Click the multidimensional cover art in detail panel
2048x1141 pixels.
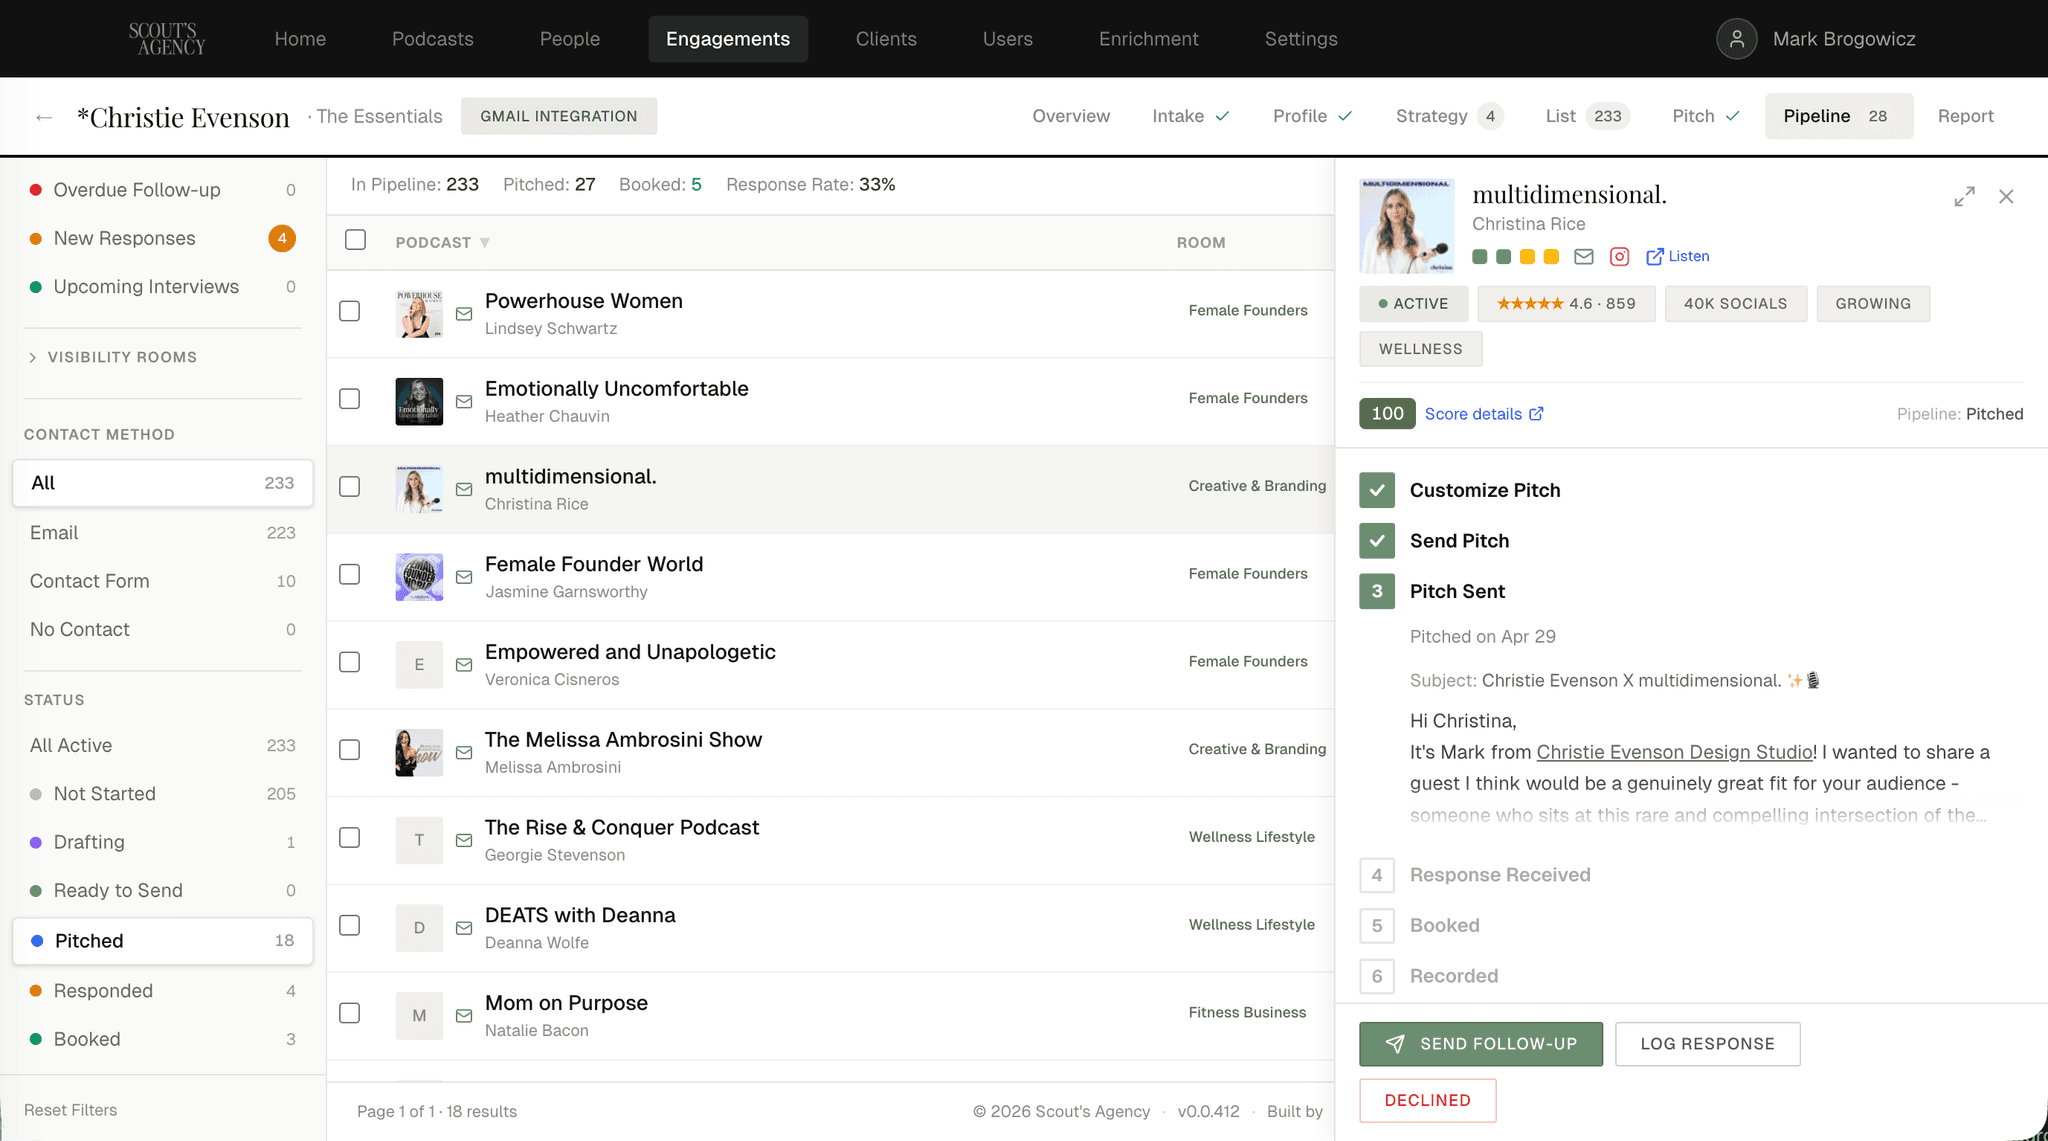pyautogui.click(x=1407, y=226)
